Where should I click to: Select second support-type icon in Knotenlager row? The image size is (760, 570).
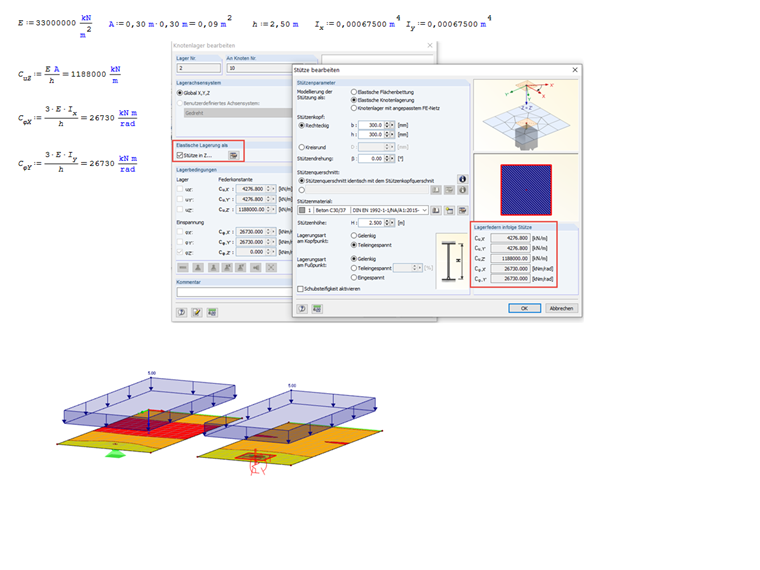tap(198, 268)
